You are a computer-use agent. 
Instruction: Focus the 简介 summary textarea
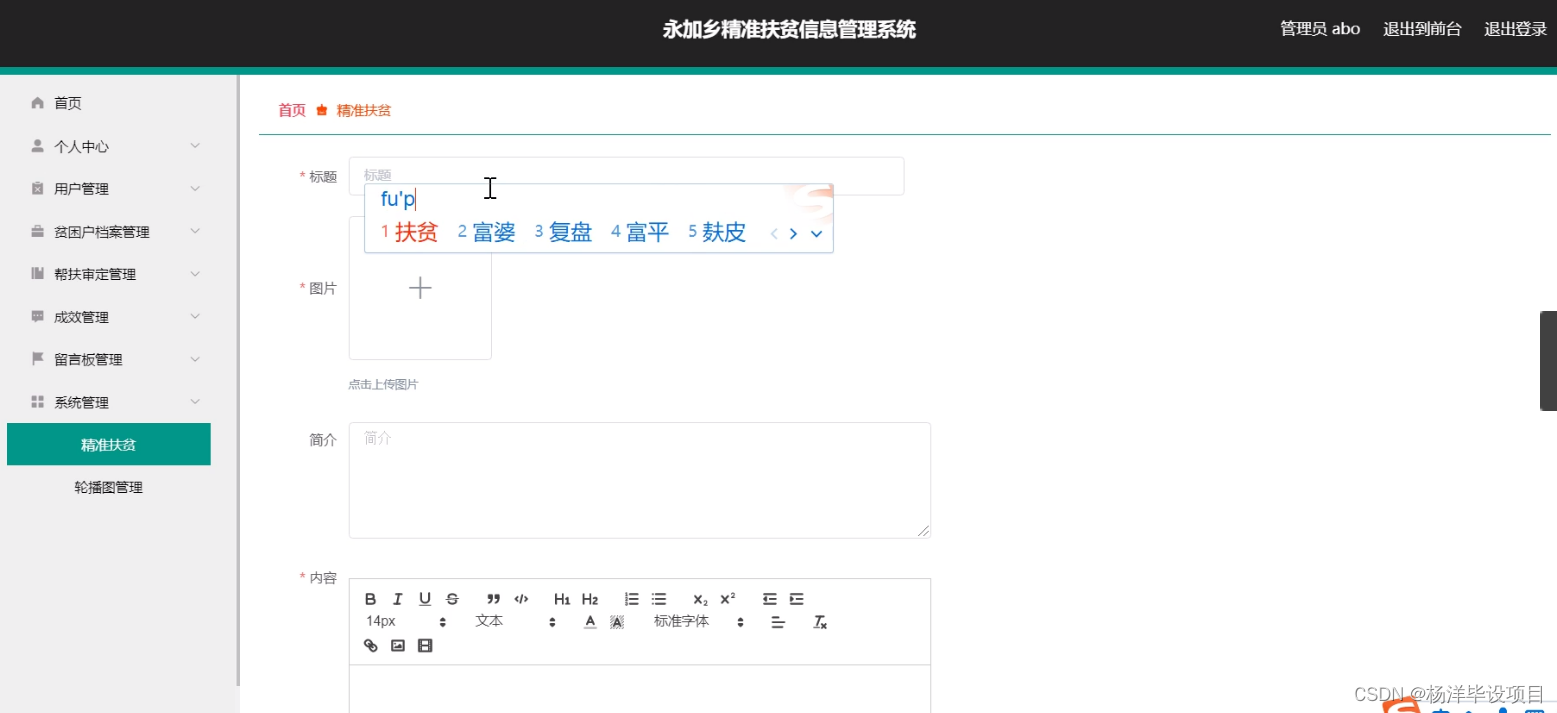pos(640,480)
